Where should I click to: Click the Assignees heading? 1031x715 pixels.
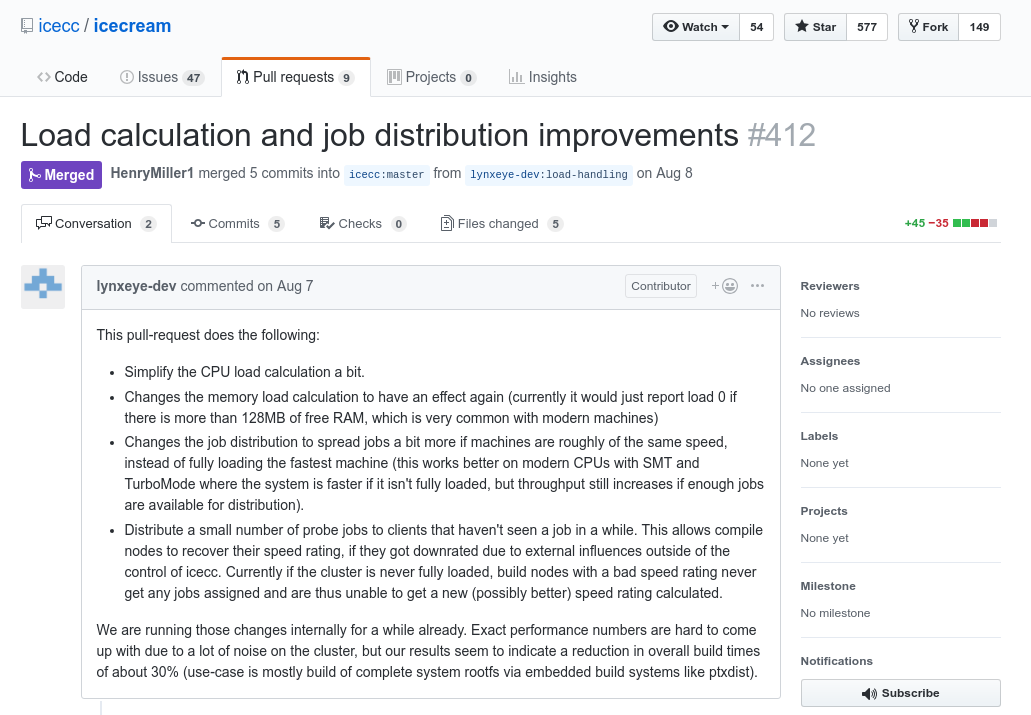[830, 361]
